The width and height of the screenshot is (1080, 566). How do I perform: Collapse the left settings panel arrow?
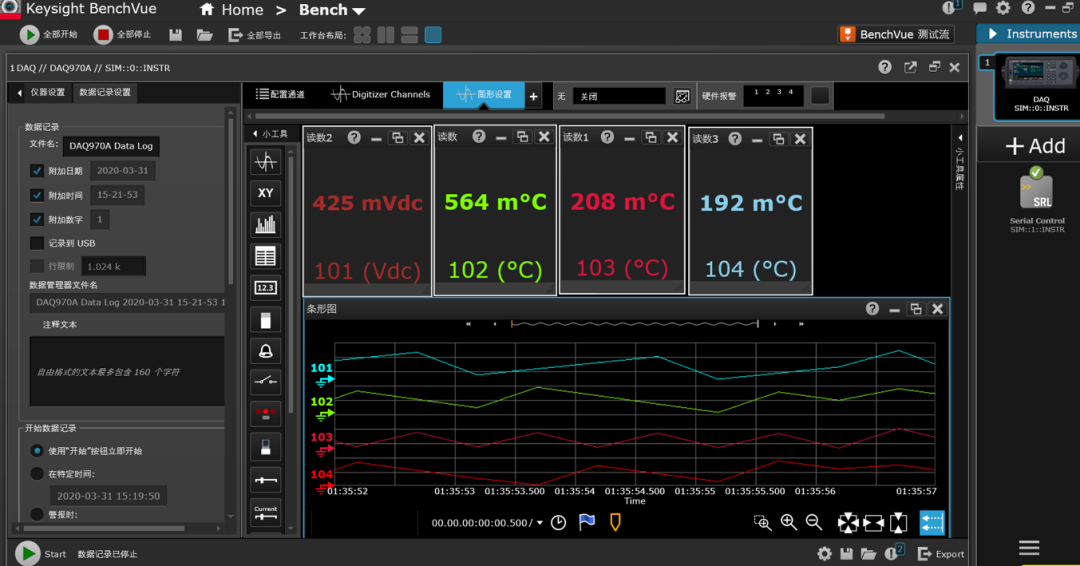pos(19,92)
